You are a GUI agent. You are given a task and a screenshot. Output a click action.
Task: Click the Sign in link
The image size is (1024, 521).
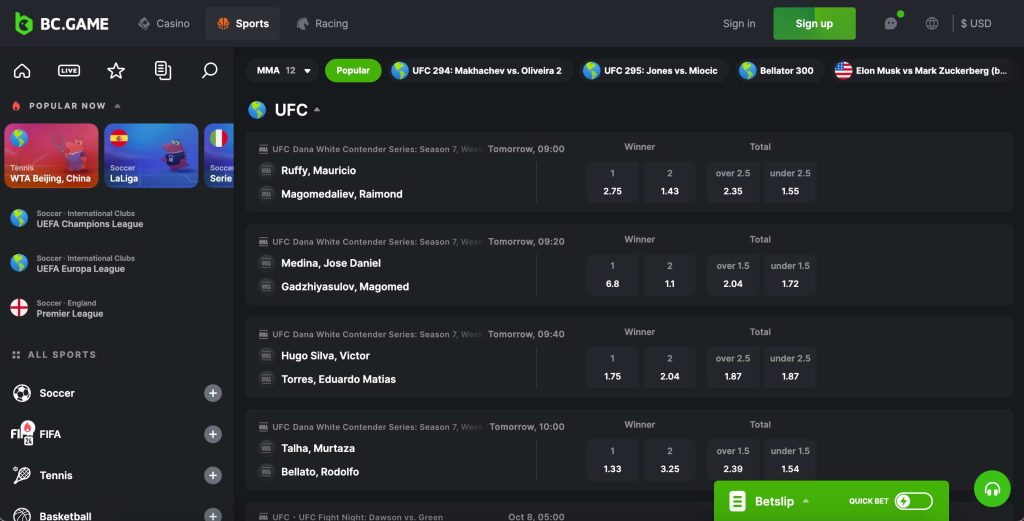(x=739, y=24)
